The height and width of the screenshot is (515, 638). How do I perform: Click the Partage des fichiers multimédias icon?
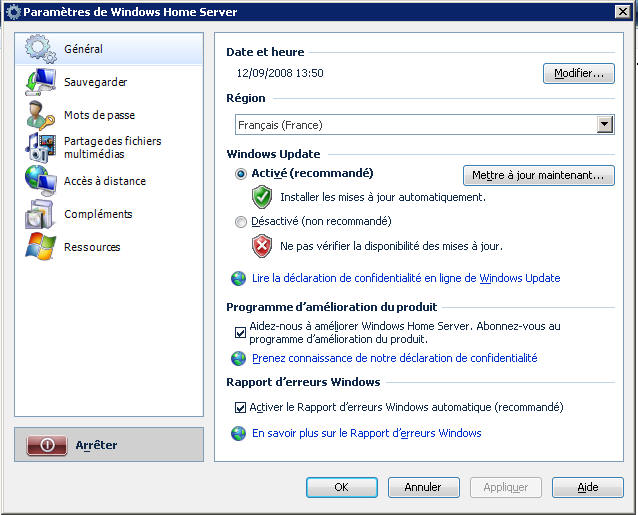(41, 147)
